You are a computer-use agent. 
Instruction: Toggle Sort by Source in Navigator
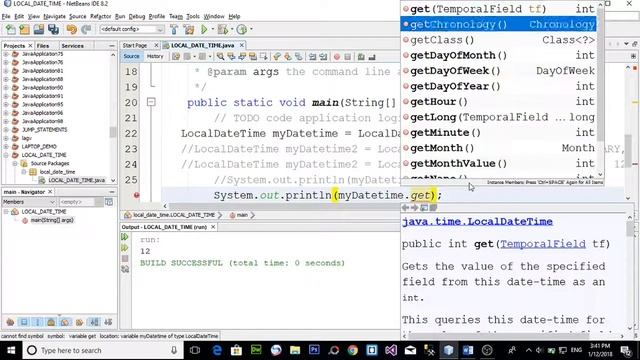point(108,322)
